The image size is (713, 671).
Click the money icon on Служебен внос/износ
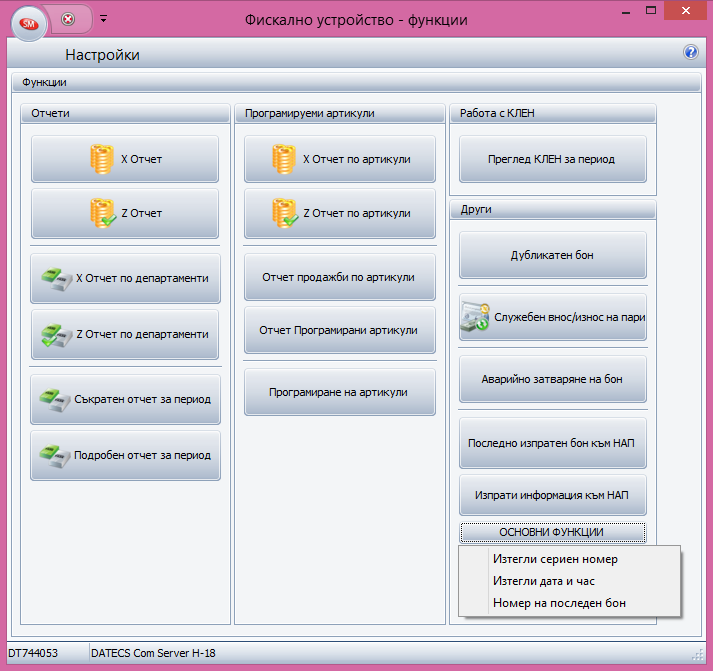(x=475, y=317)
